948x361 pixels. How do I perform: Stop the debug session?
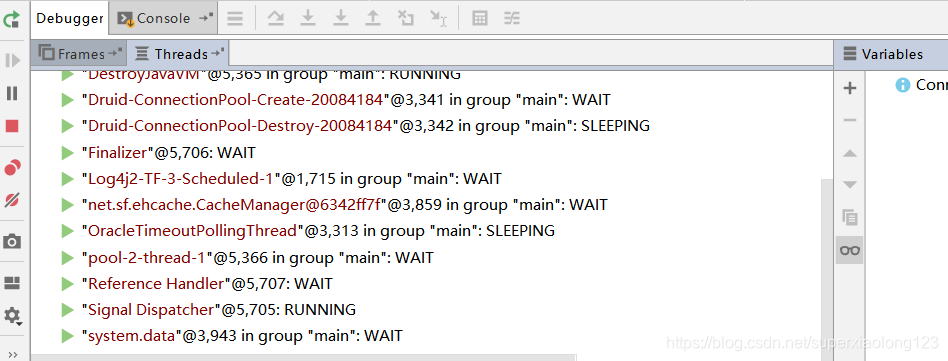pyautogui.click(x=12, y=126)
